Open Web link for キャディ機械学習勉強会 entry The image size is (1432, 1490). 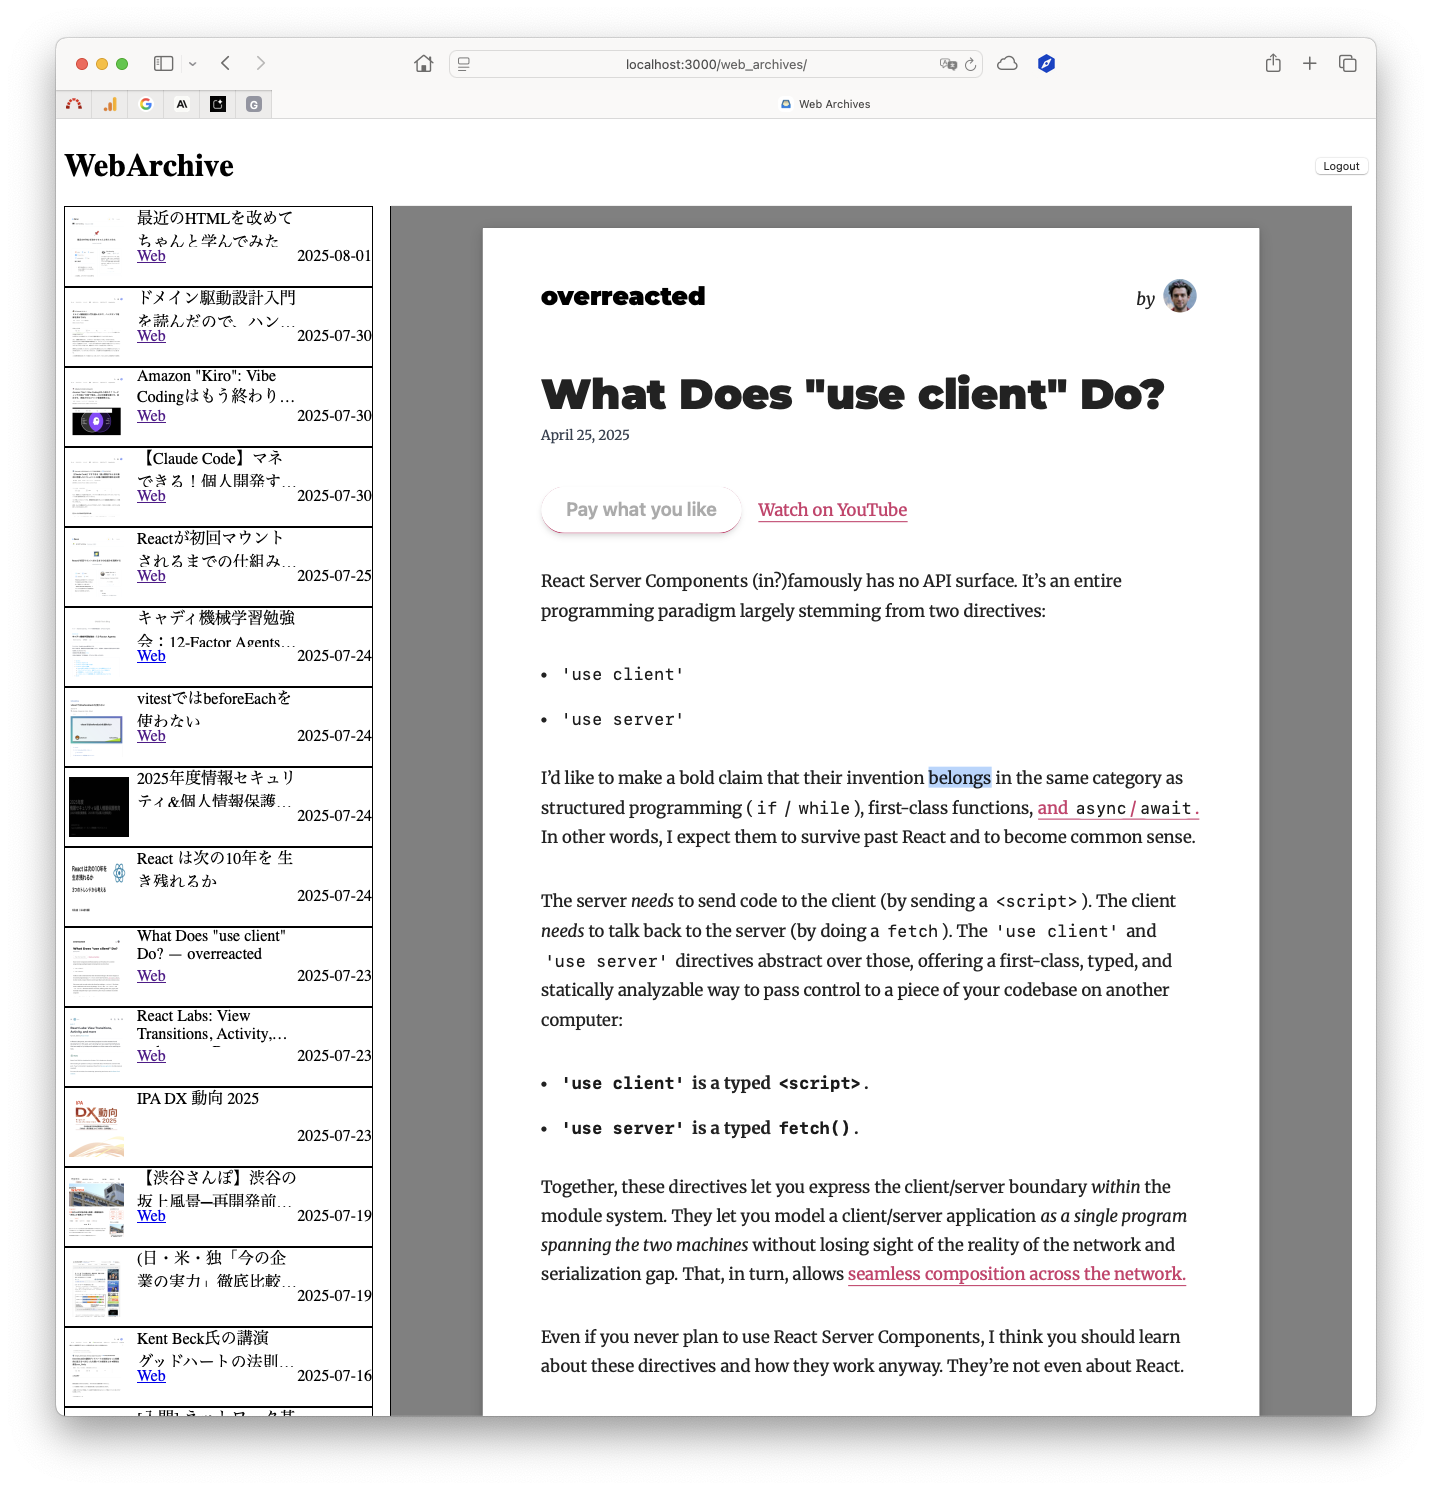[151, 656]
